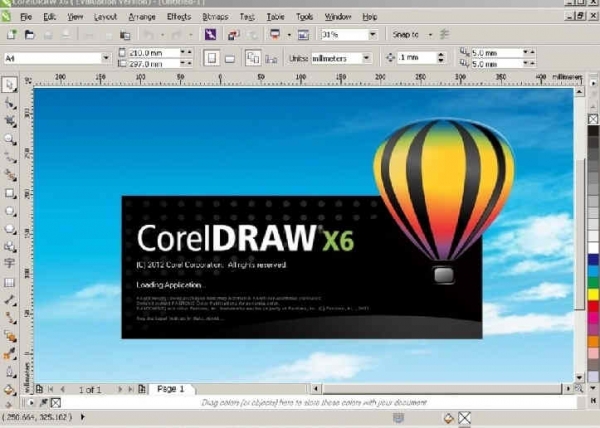The height and width of the screenshot is (428, 600).
Task: Select the Parallel Dimension tool
Action: 10,300
